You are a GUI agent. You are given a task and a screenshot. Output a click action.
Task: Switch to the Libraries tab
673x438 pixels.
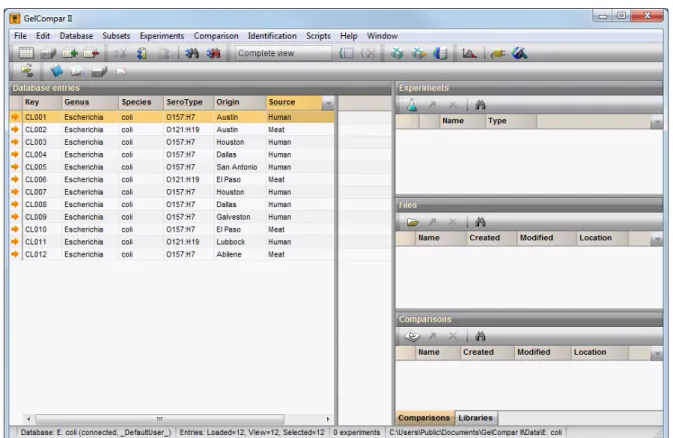pos(475,418)
